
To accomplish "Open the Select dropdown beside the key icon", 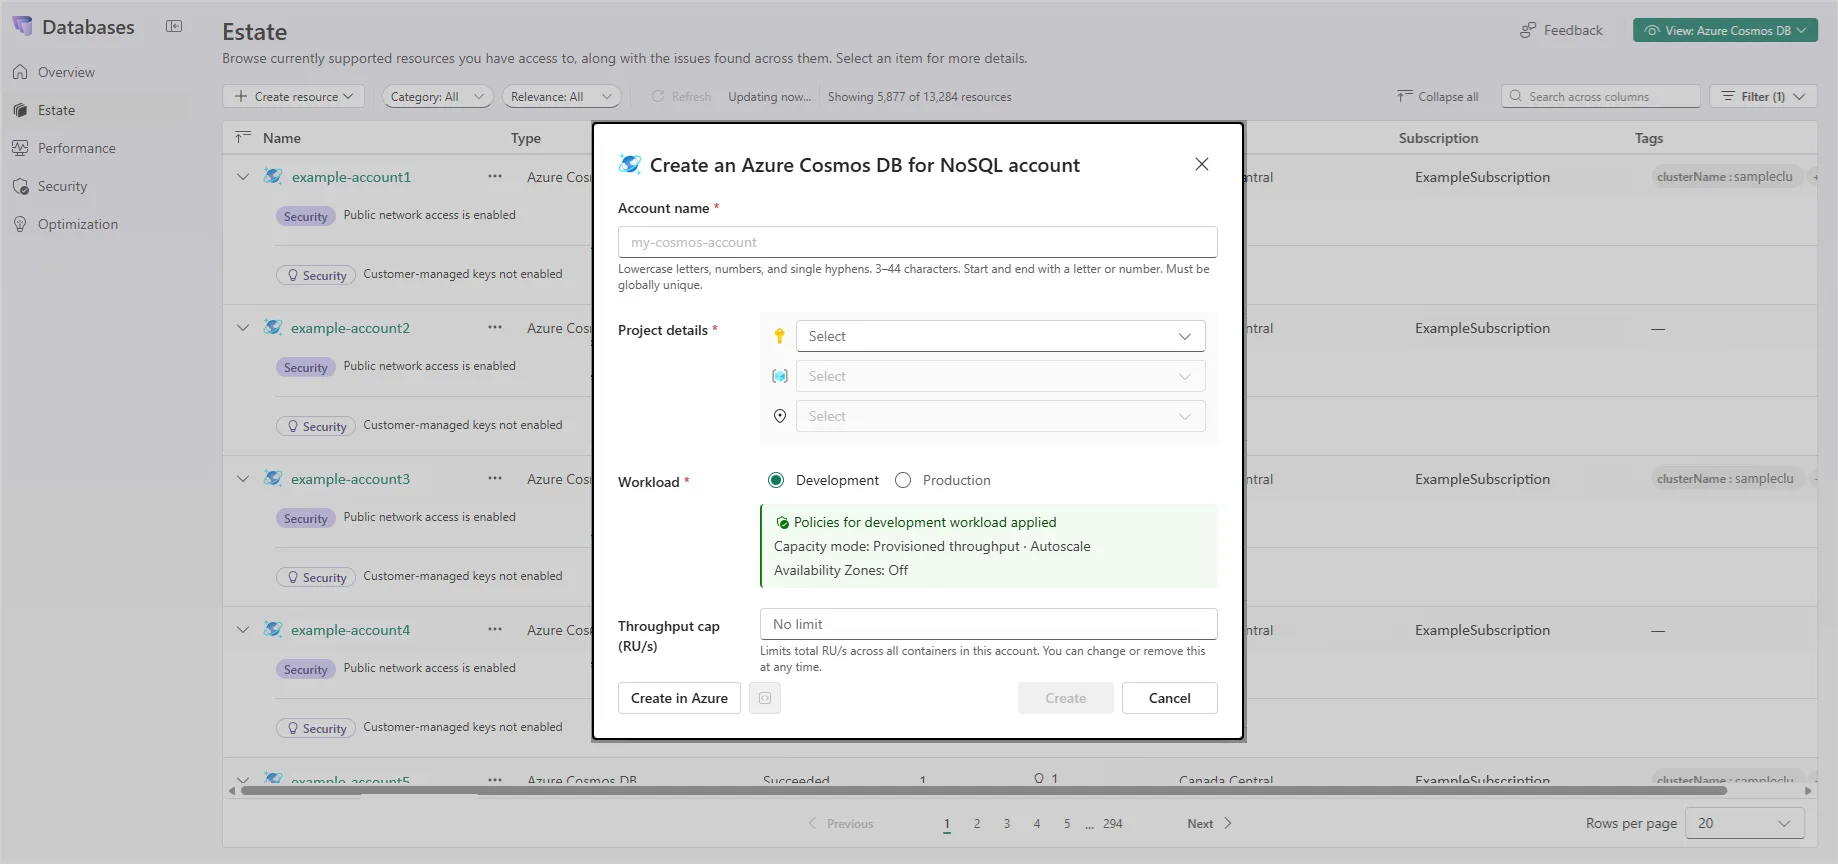I will [x=1000, y=336].
